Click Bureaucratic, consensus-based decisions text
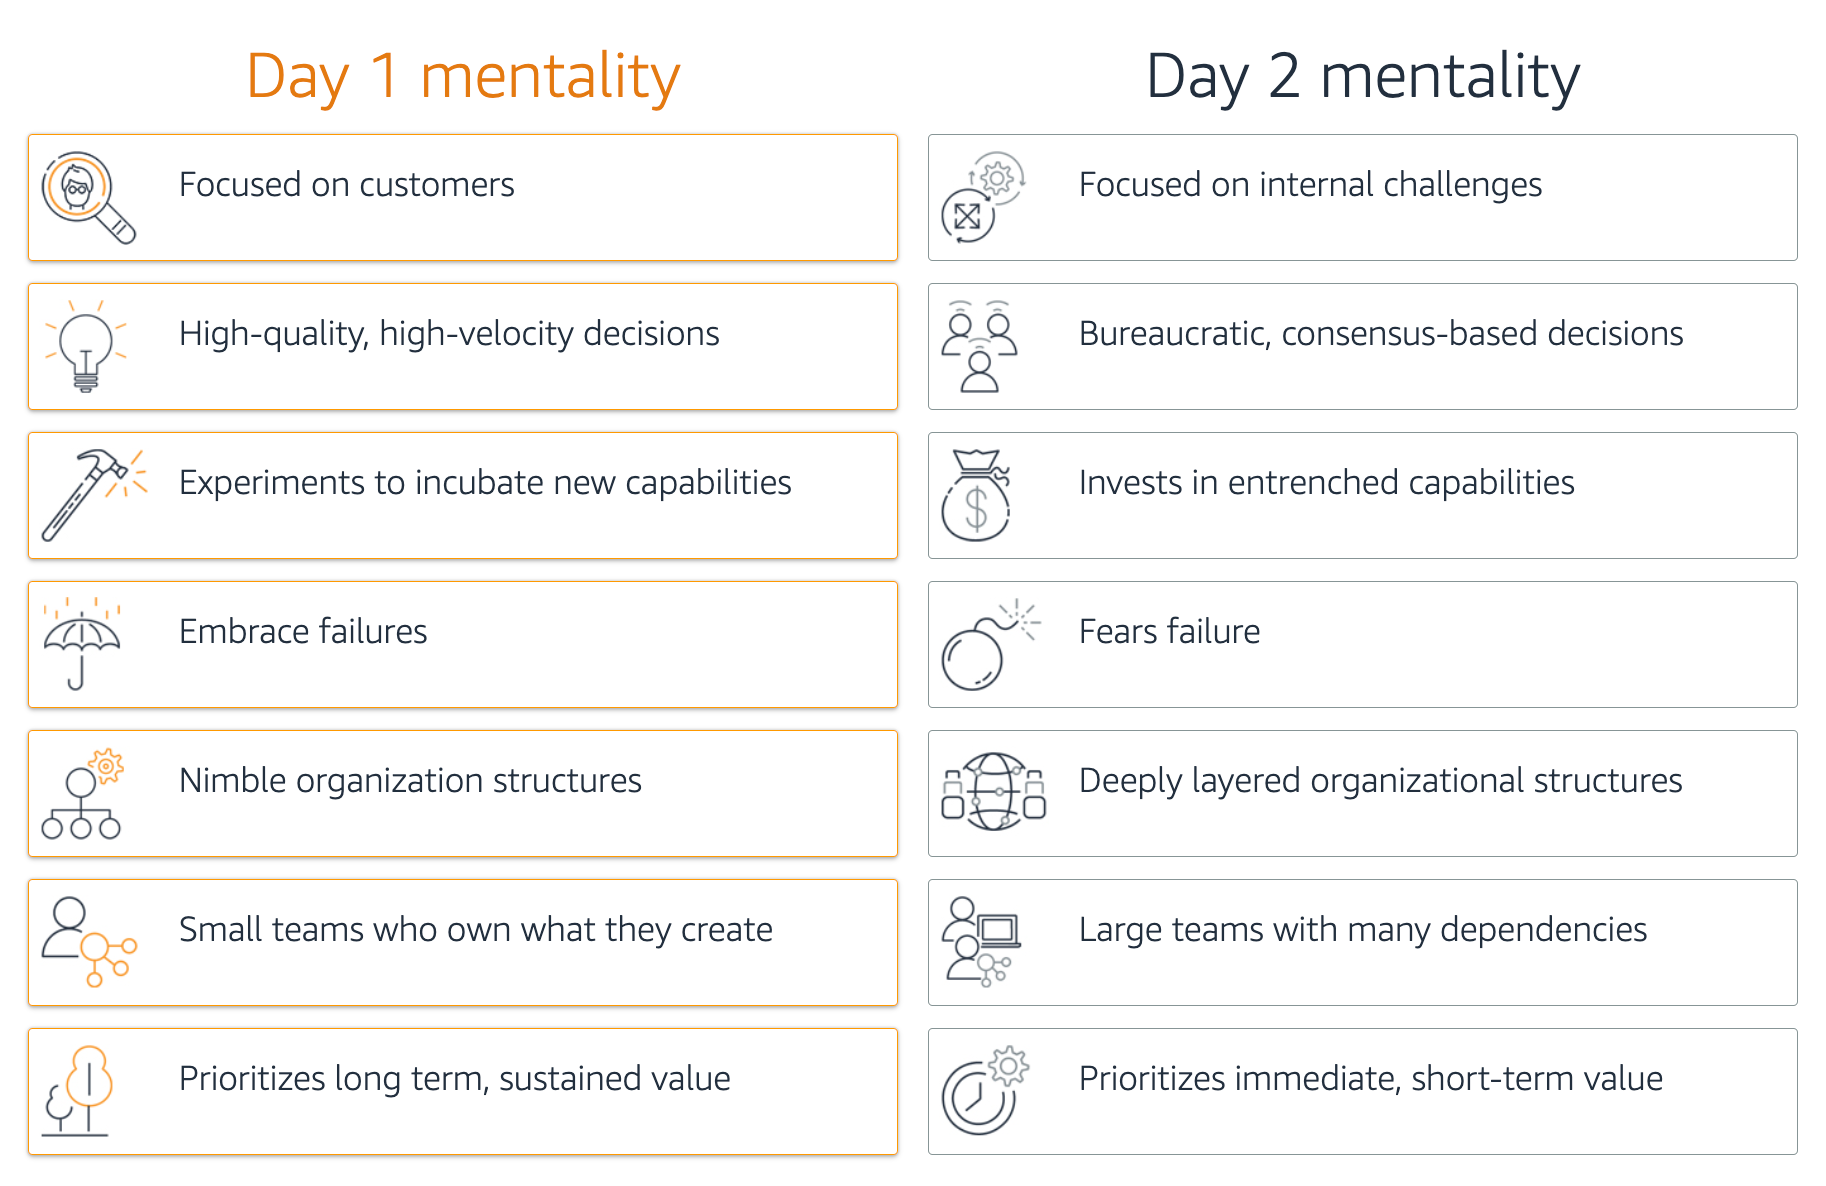The height and width of the screenshot is (1186, 1826). pyautogui.click(x=1380, y=334)
